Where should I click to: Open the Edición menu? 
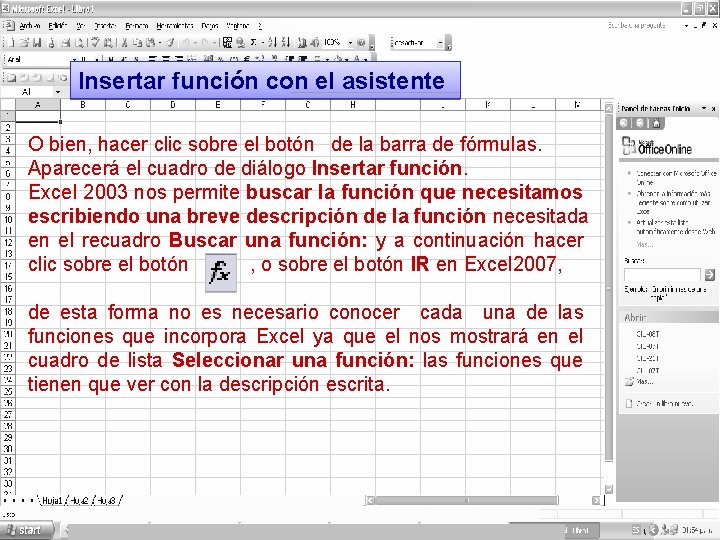coord(58,26)
